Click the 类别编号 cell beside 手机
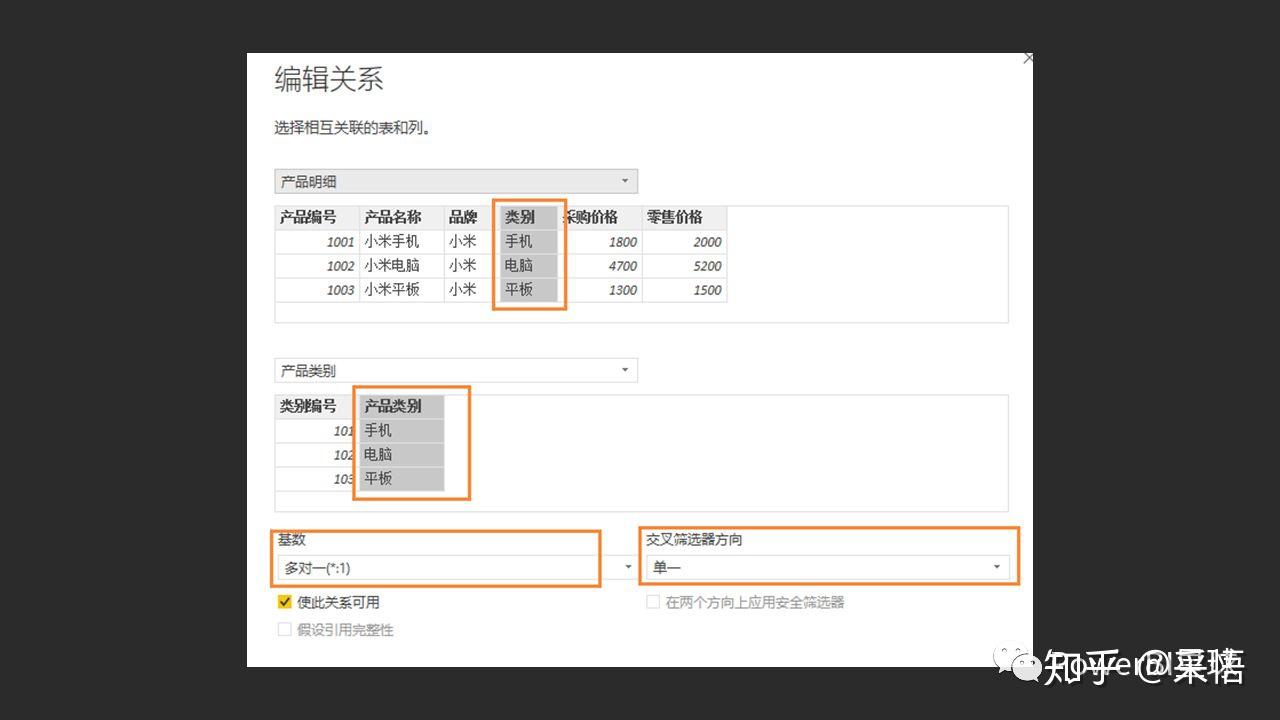This screenshot has height=720, width=1280. (x=317, y=431)
